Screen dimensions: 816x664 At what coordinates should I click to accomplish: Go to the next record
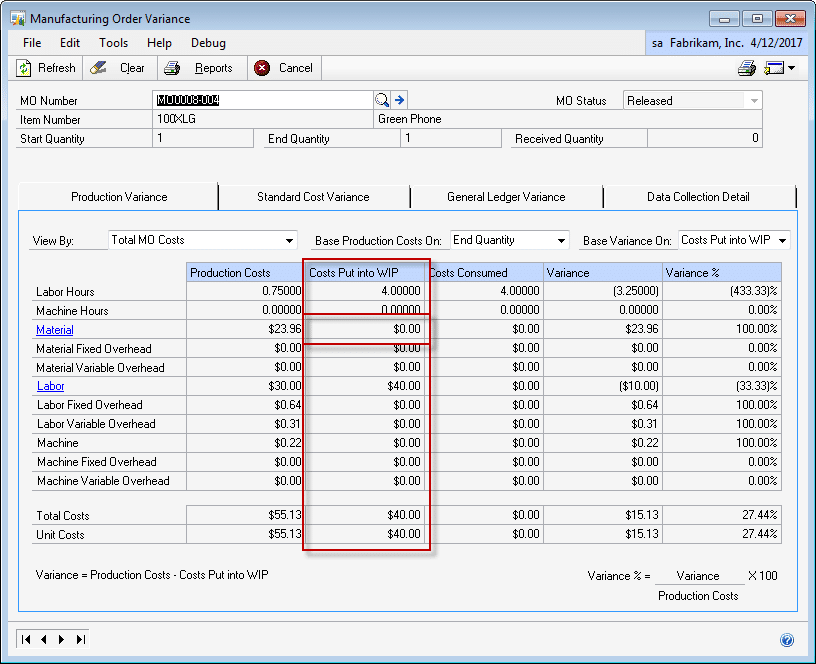tap(62, 639)
